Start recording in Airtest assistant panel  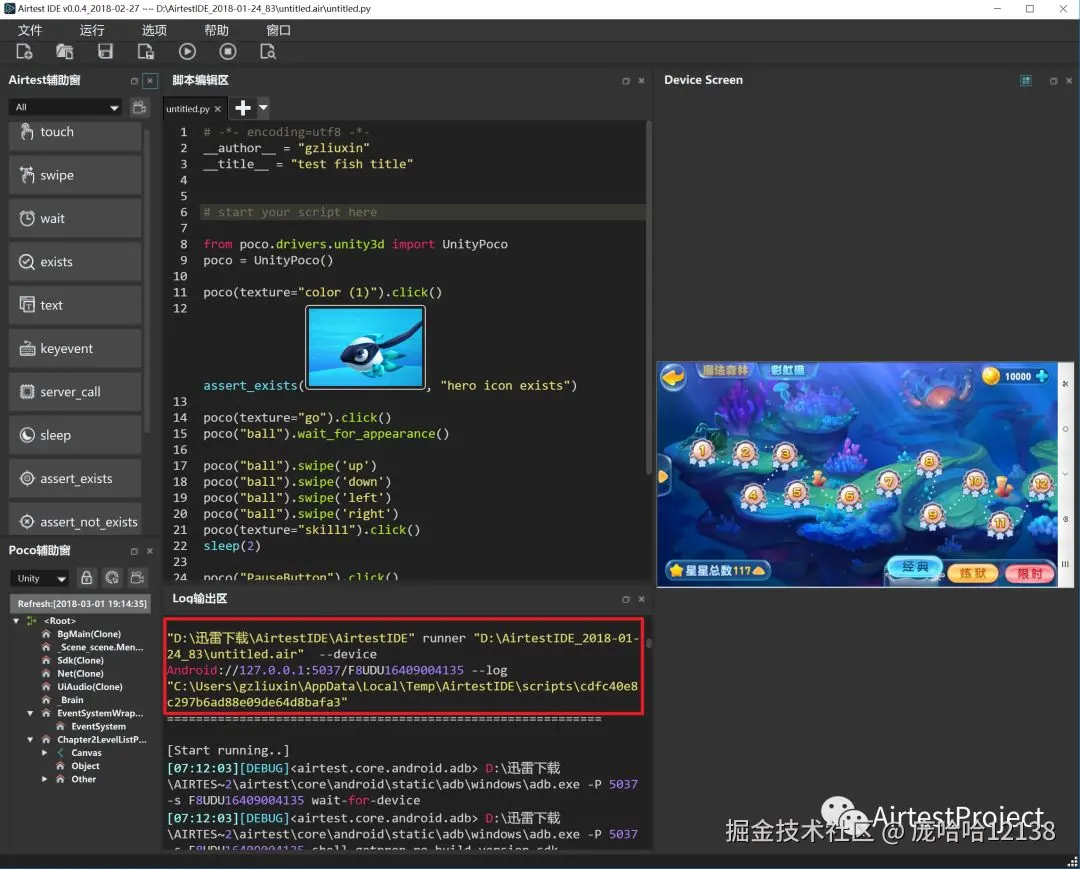[x=139, y=107]
